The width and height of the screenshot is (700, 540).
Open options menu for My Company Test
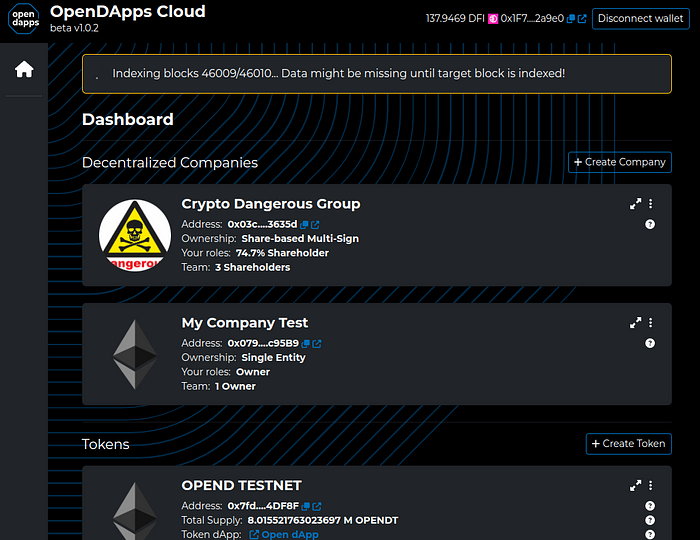pos(650,323)
